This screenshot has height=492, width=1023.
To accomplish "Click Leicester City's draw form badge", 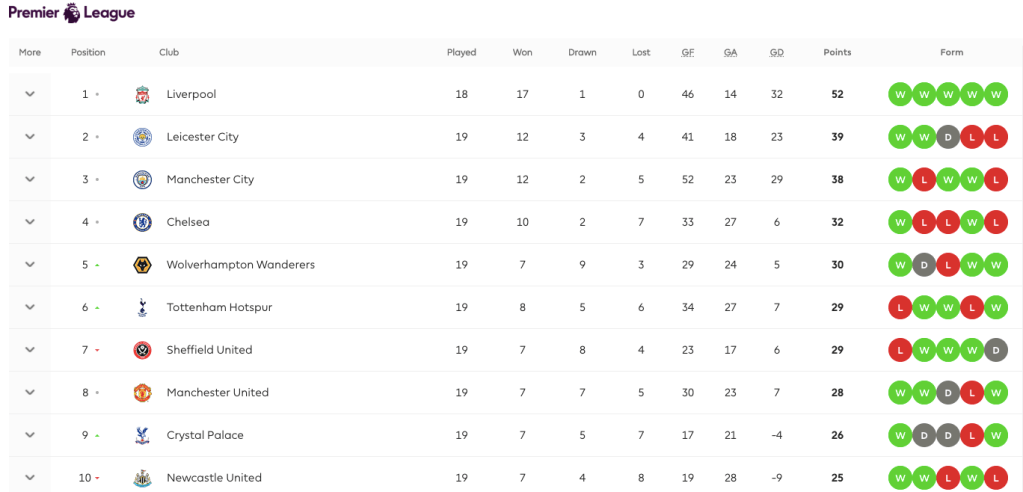I will (x=947, y=137).
